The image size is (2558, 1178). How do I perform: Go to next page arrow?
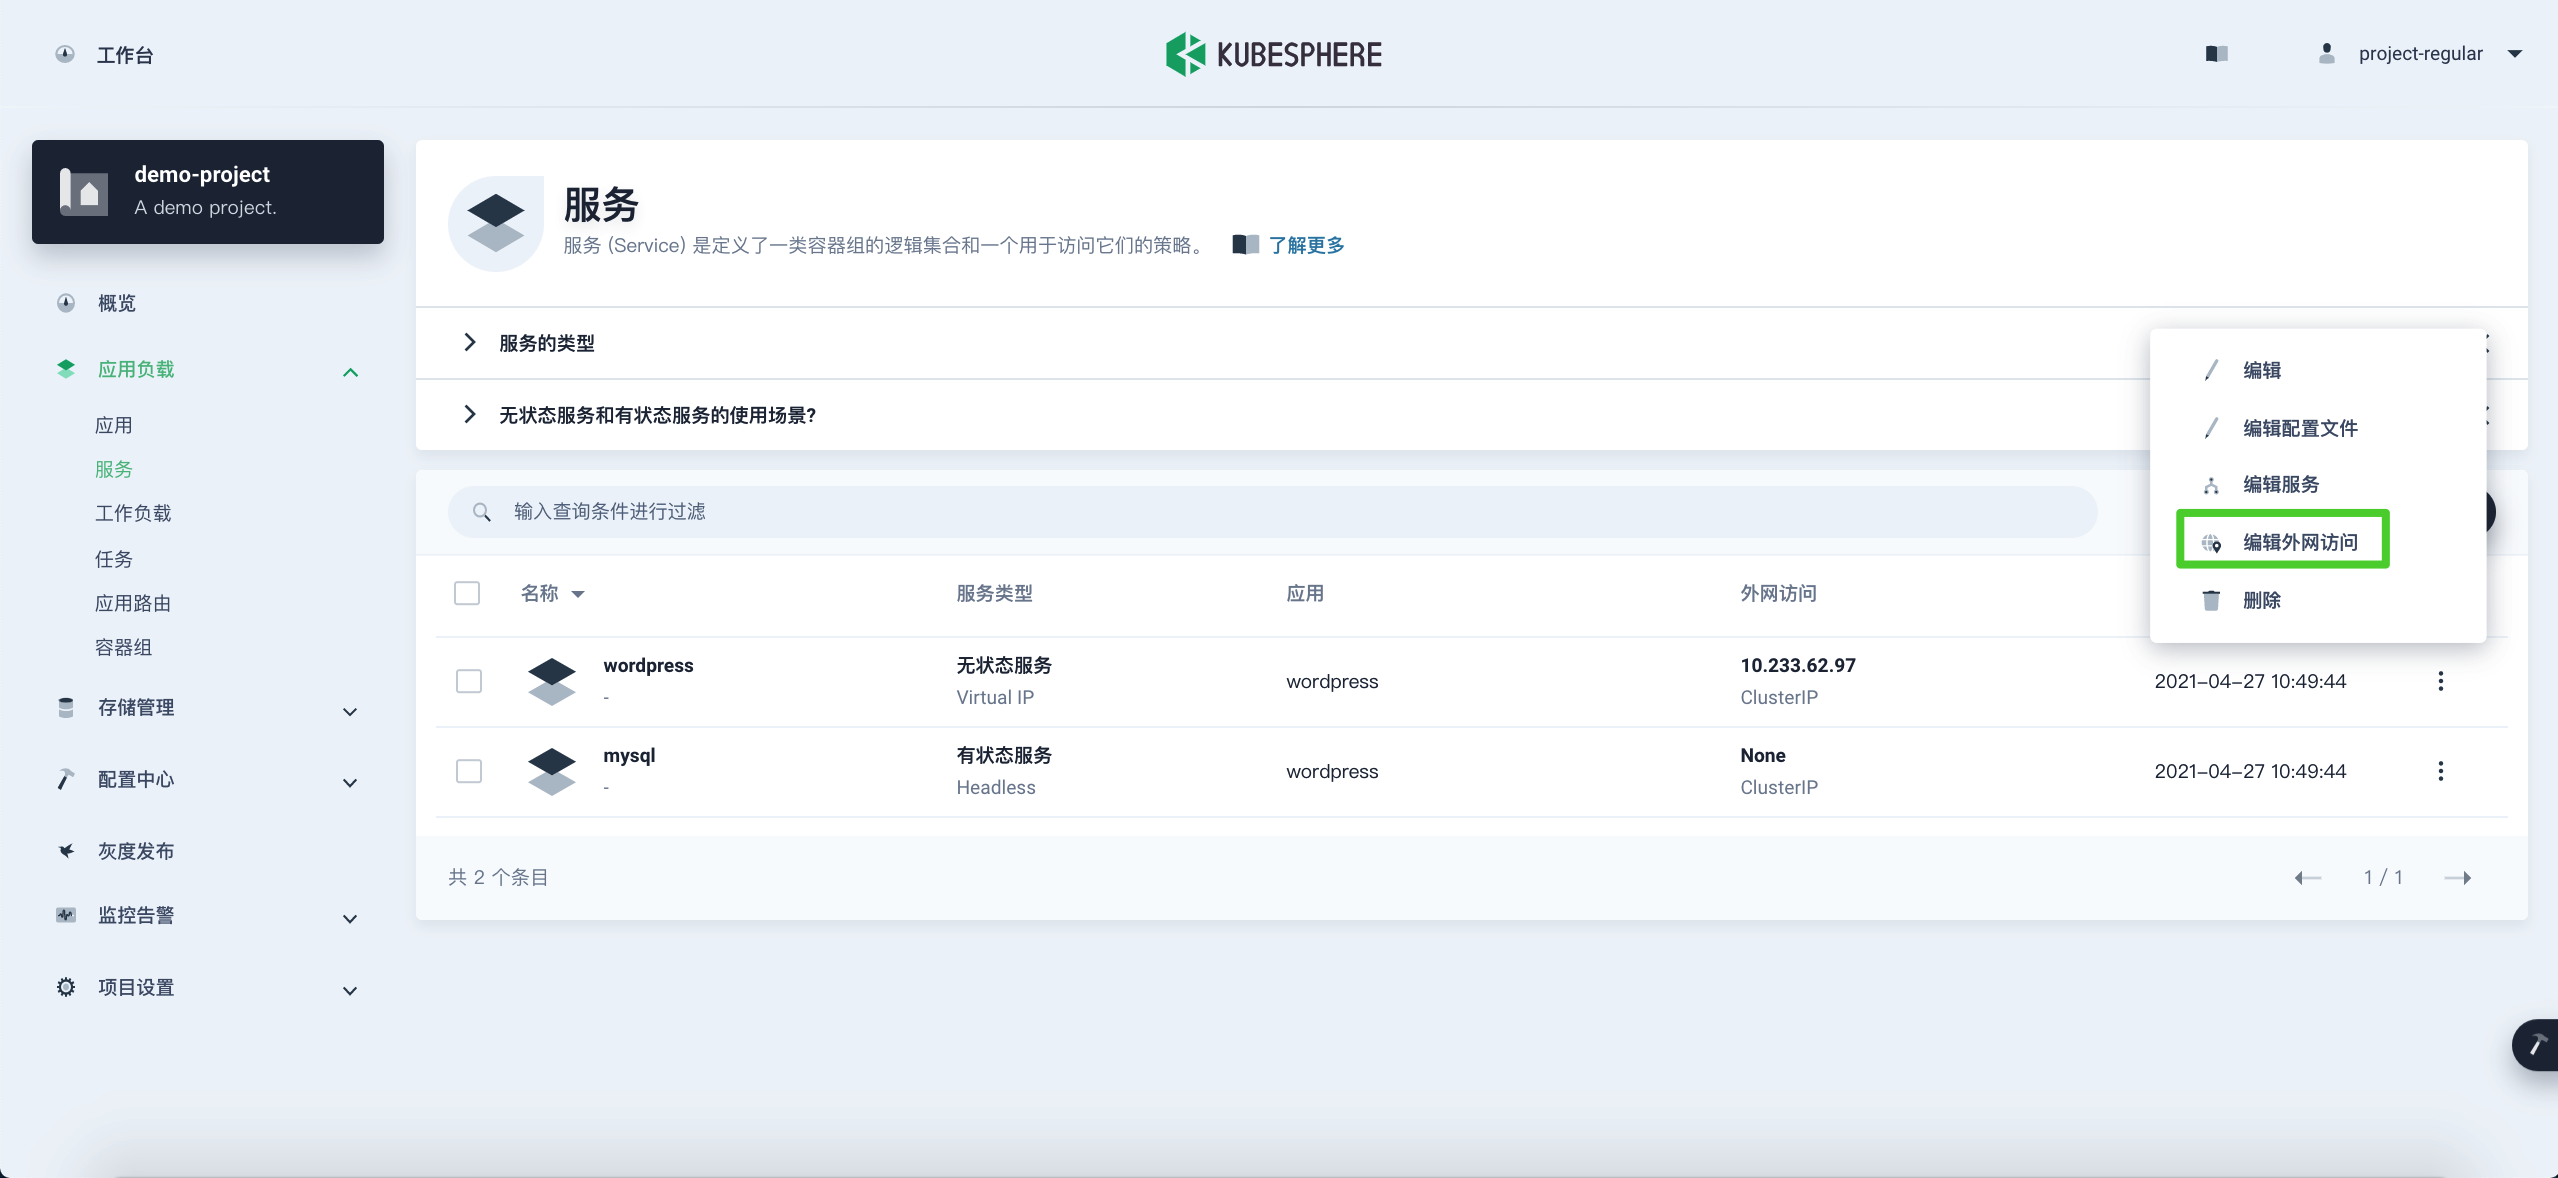pyautogui.click(x=2457, y=877)
